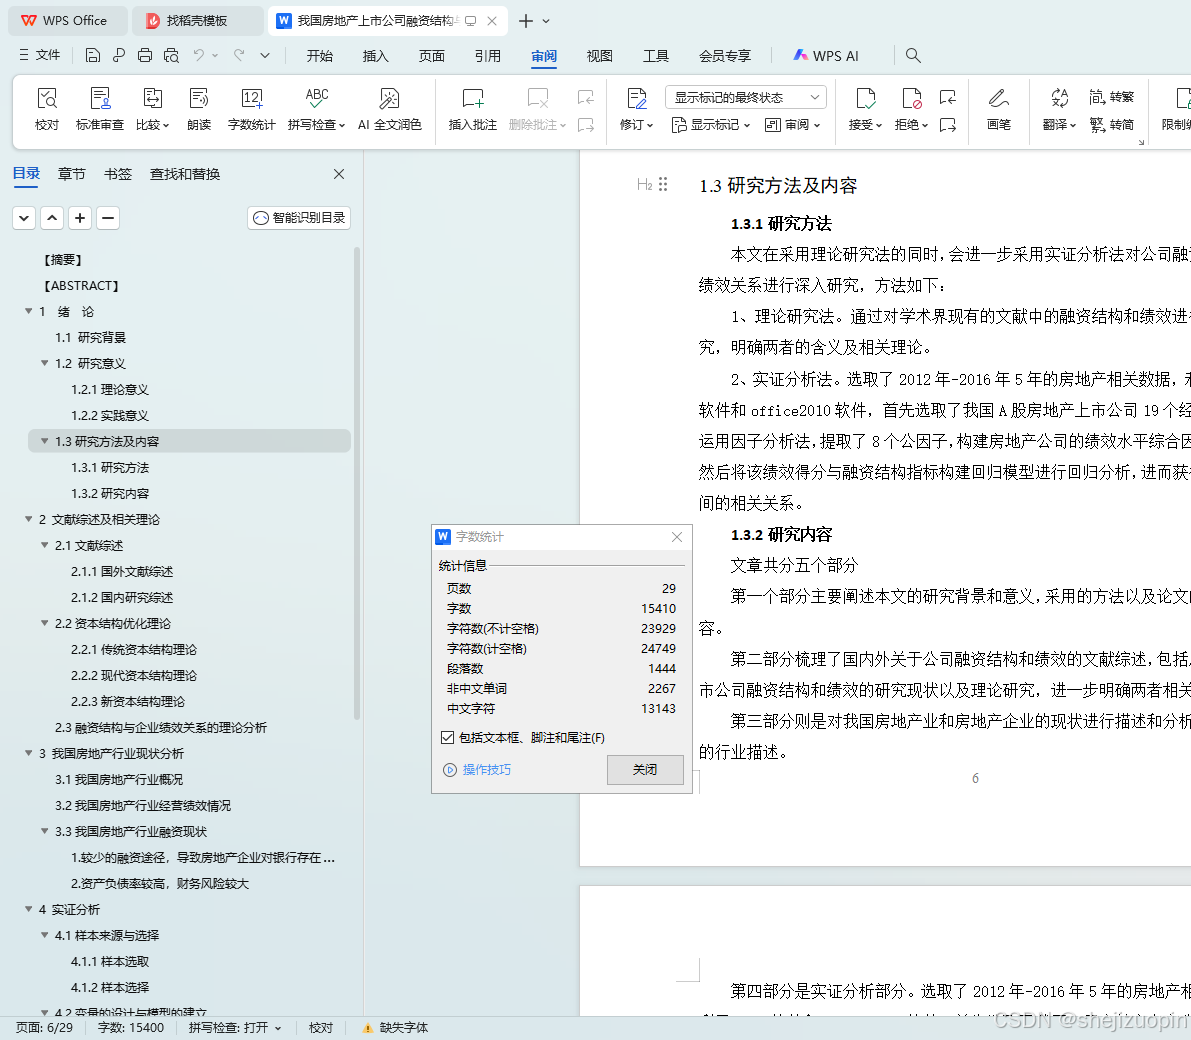
Task: Select 【ABSTRACT】 entry in outline
Action: (81, 286)
